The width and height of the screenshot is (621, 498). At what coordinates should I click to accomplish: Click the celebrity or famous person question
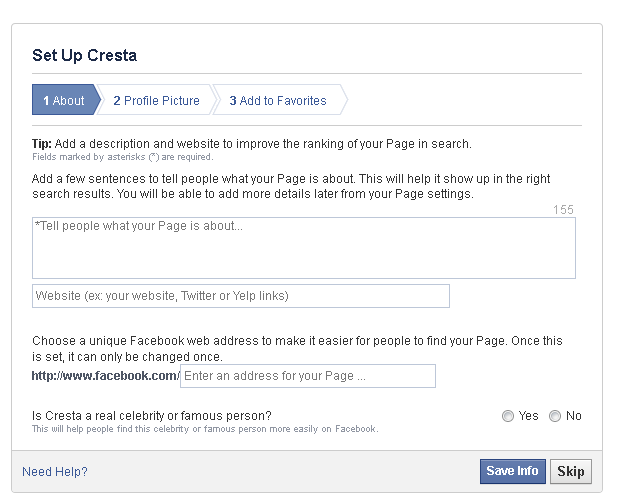point(152,416)
